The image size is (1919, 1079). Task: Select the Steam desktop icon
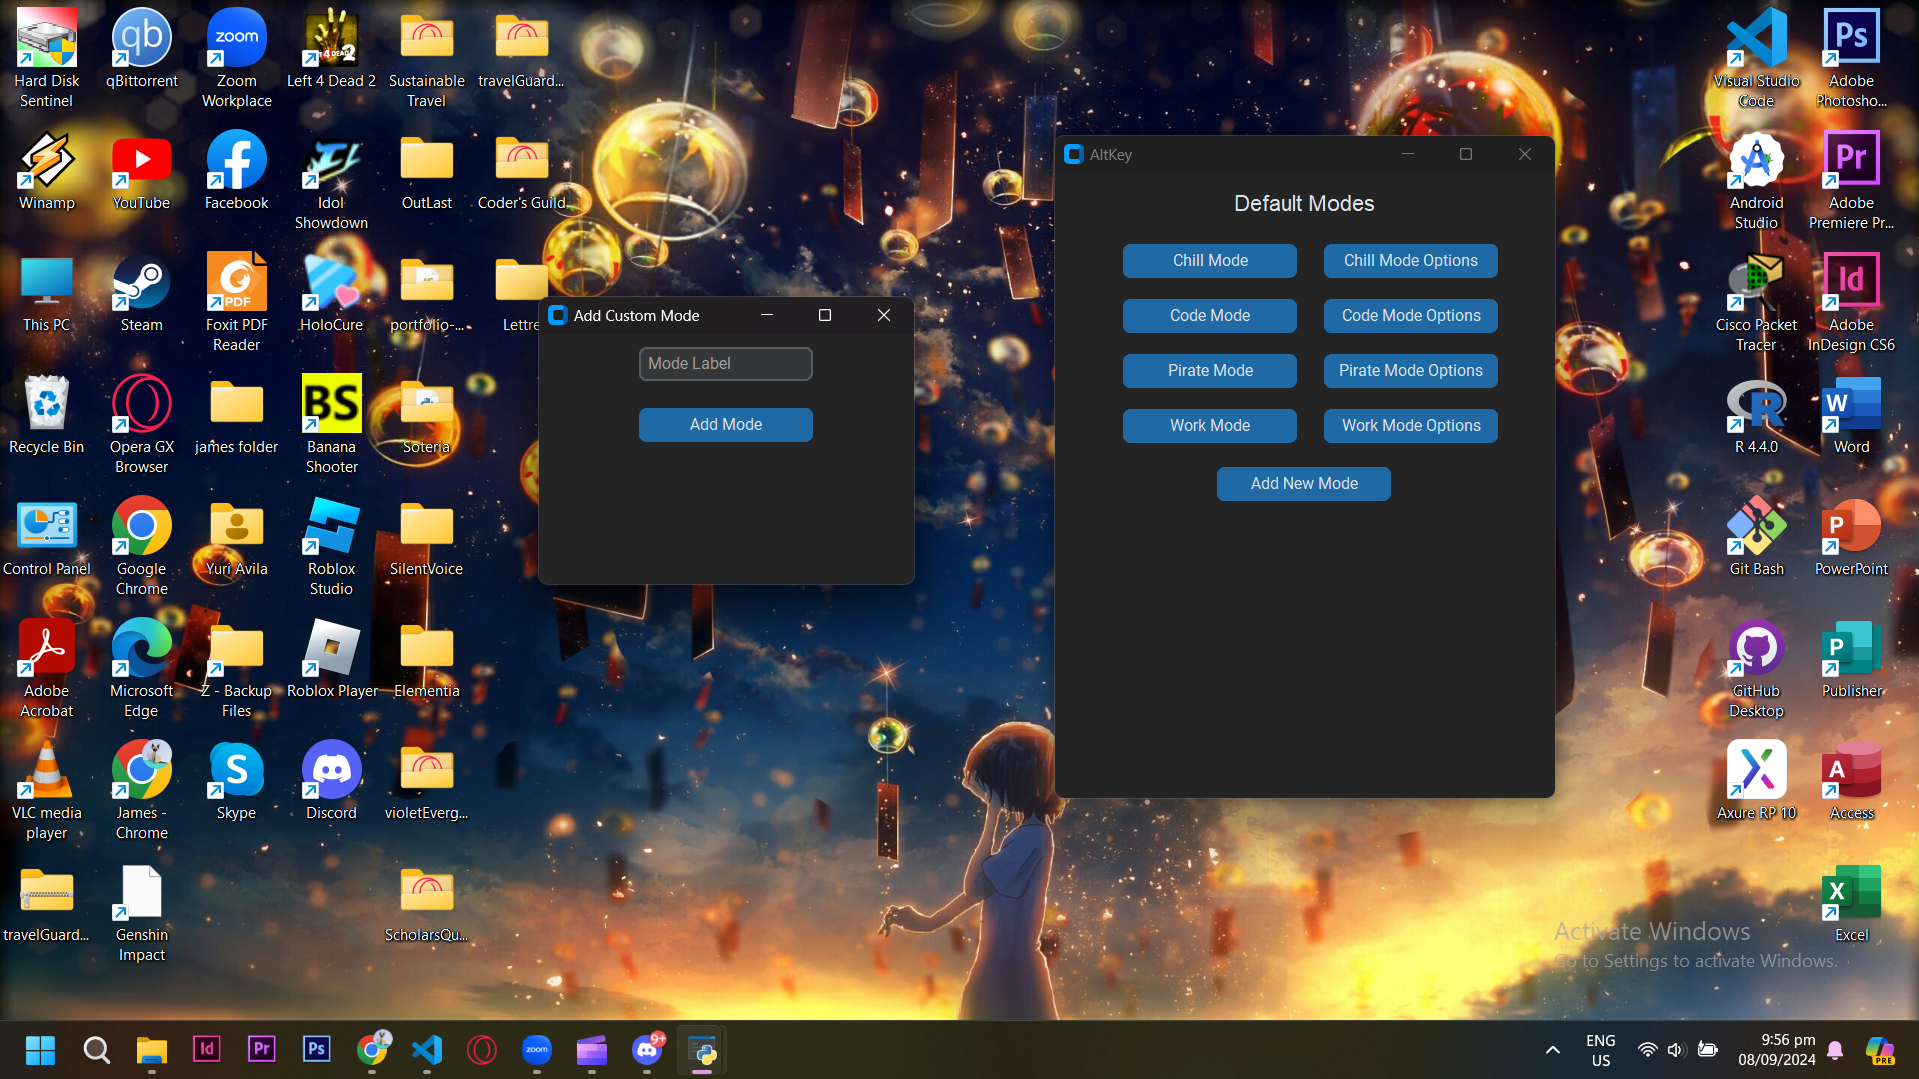pyautogui.click(x=142, y=292)
